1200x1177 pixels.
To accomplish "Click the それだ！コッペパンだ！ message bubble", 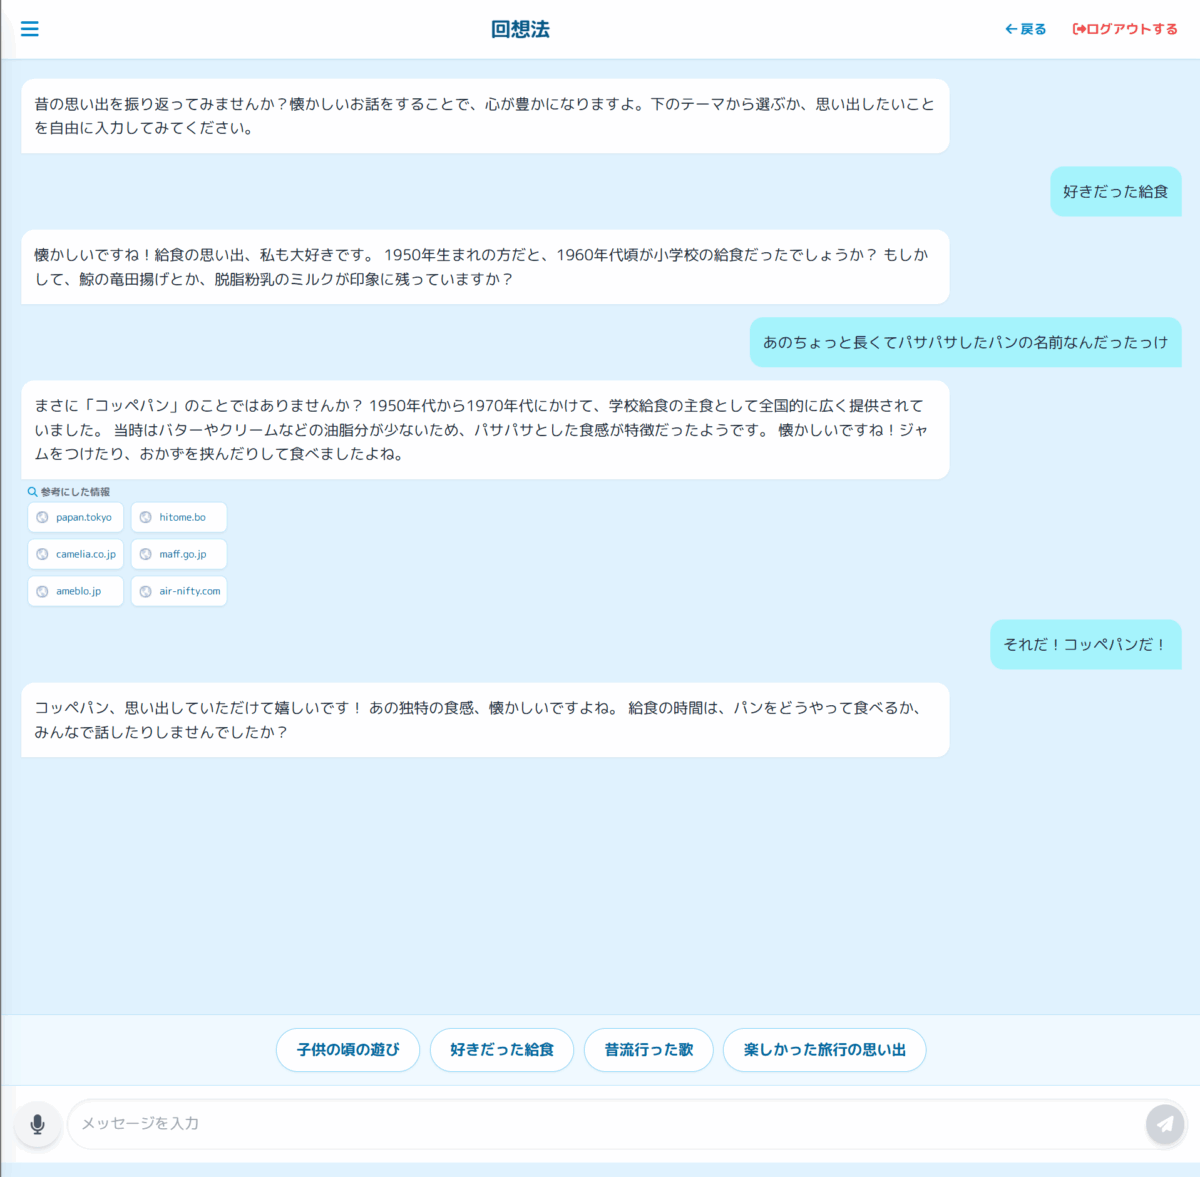I will coord(1085,644).
